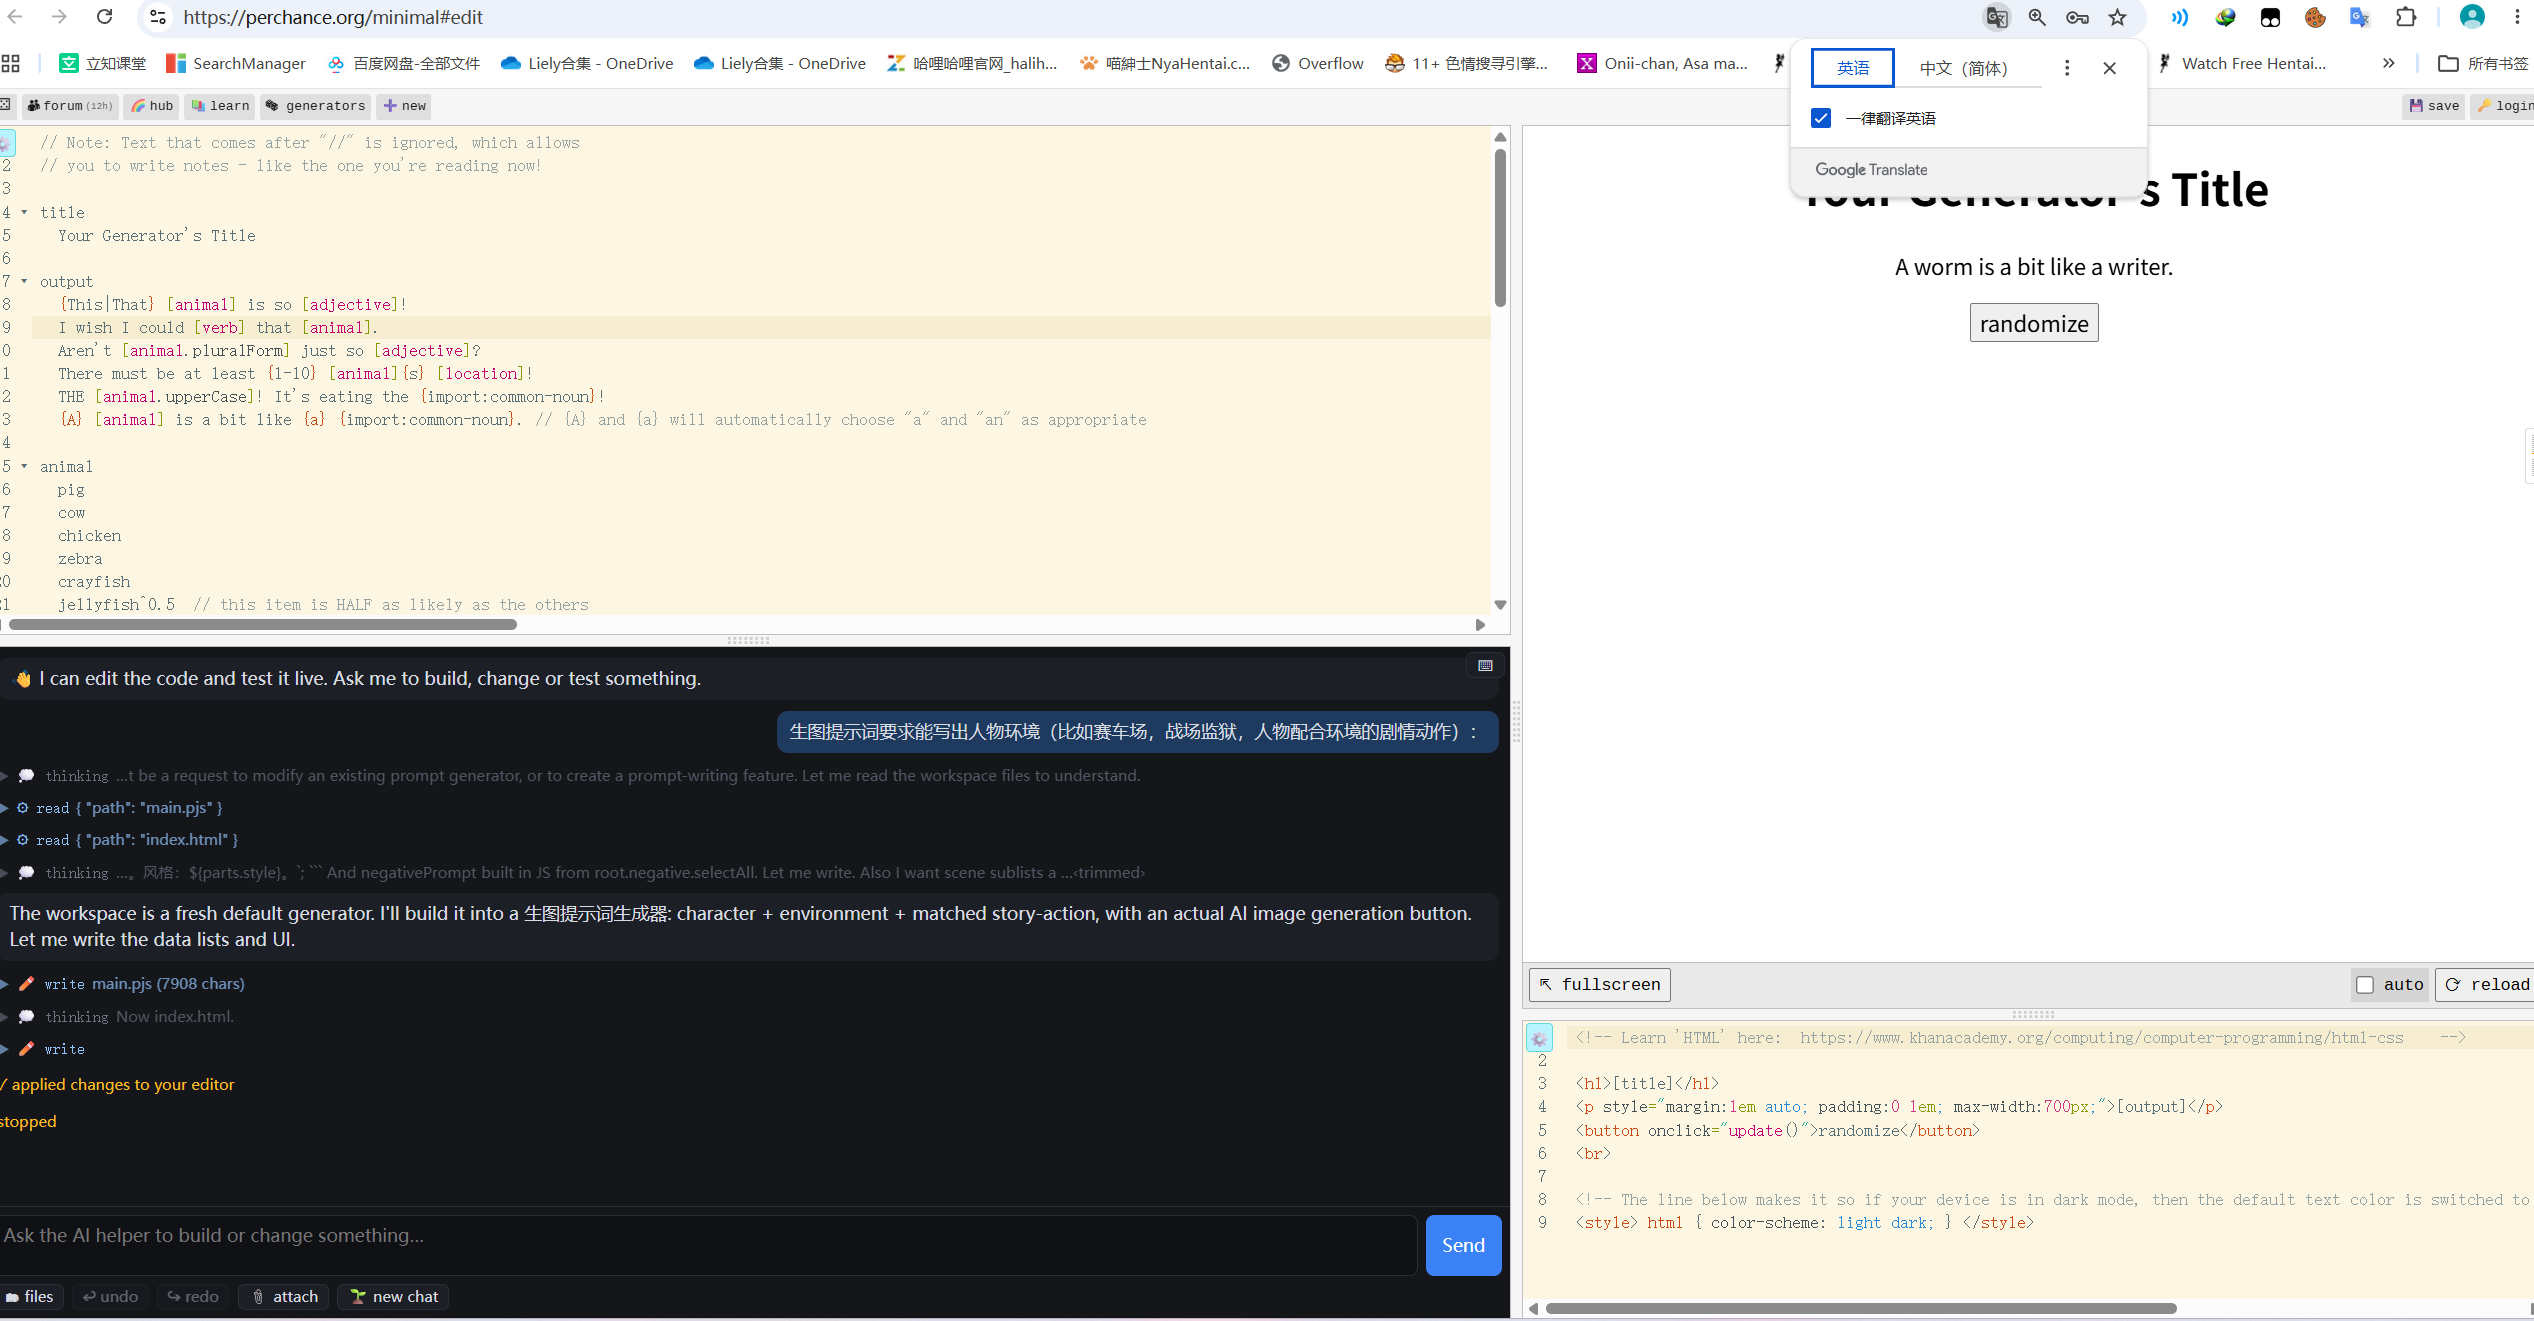Open the Watch Free Hentai bookmark
Viewport: 2534px width, 1321px height.
click(2241, 63)
